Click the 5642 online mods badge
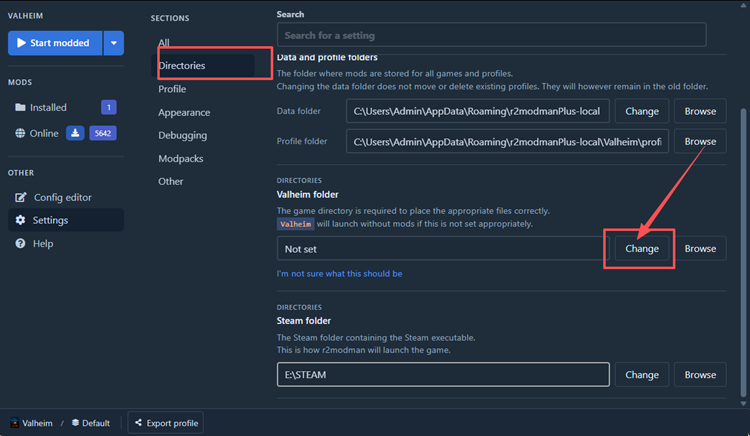This screenshot has width=750, height=436. 103,133
